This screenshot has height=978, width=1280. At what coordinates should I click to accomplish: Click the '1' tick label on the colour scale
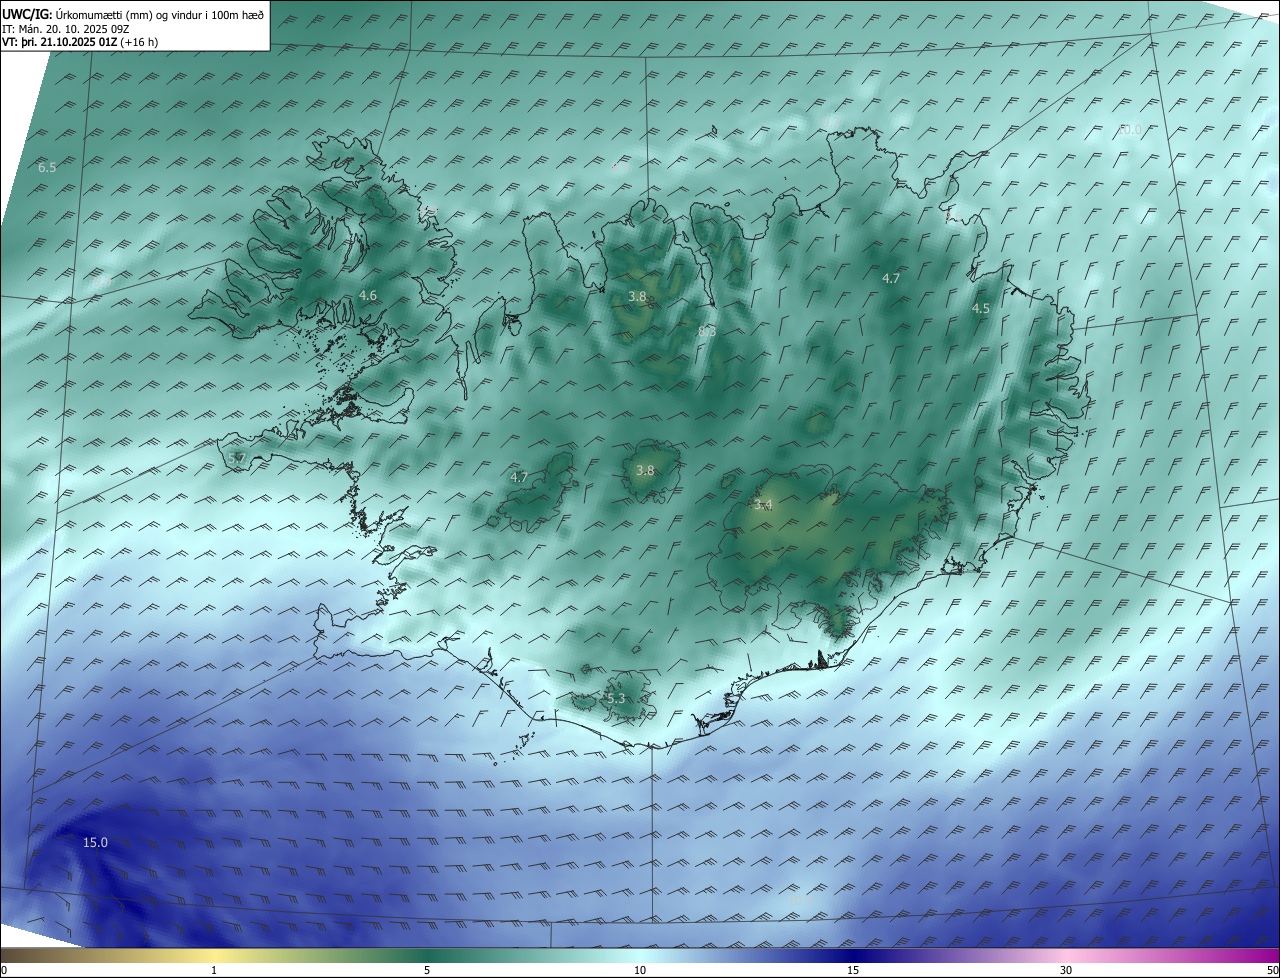[x=214, y=970]
